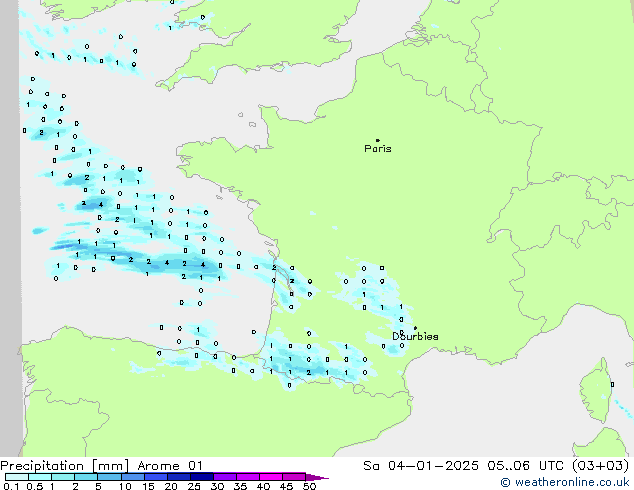
Task: Pick the 30–35 mm purple legend swatch
Action: 224,477
